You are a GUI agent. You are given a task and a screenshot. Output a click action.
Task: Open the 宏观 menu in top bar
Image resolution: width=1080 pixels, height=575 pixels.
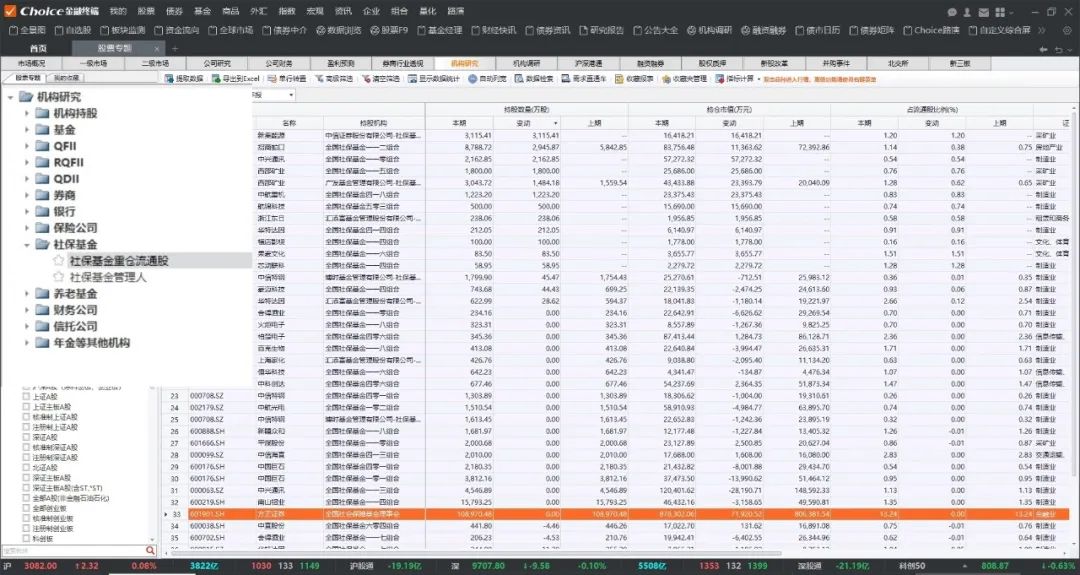[x=315, y=11]
